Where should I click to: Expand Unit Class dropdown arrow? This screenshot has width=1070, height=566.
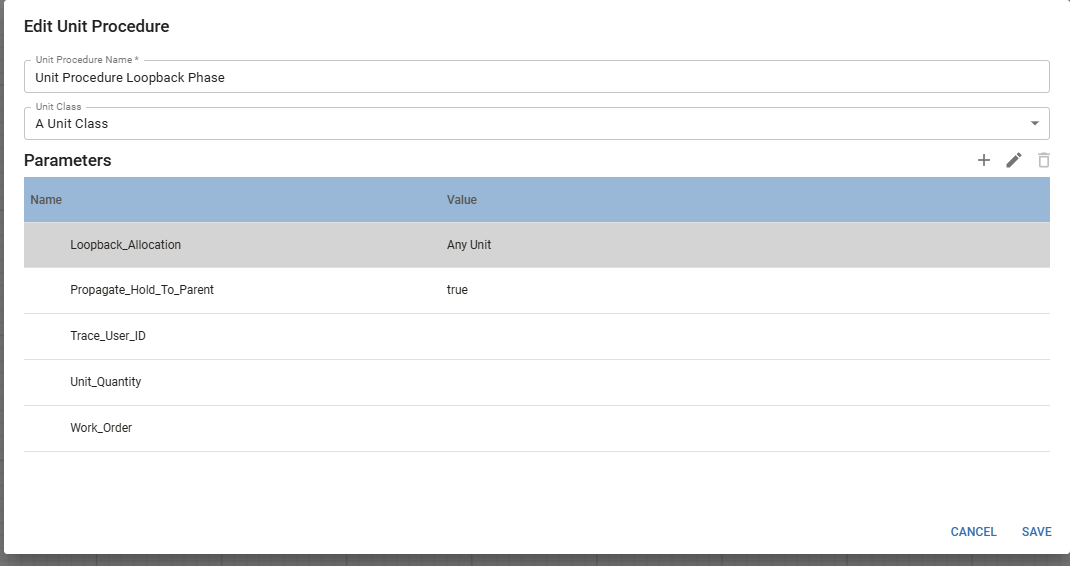pyautogui.click(x=1034, y=124)
